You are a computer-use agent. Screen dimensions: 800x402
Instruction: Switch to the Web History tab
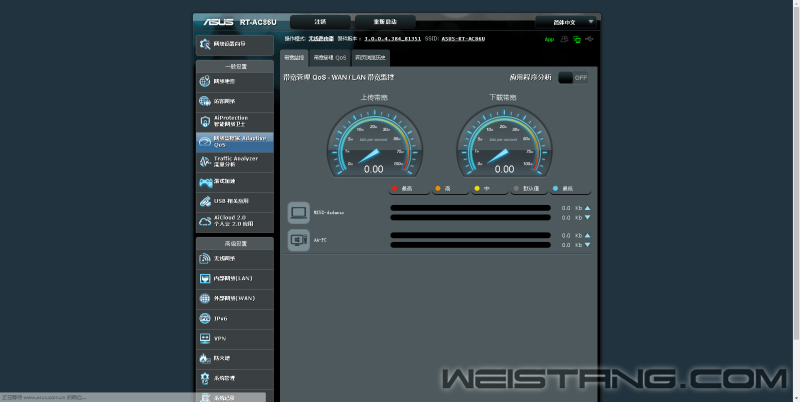click(370, 58)
